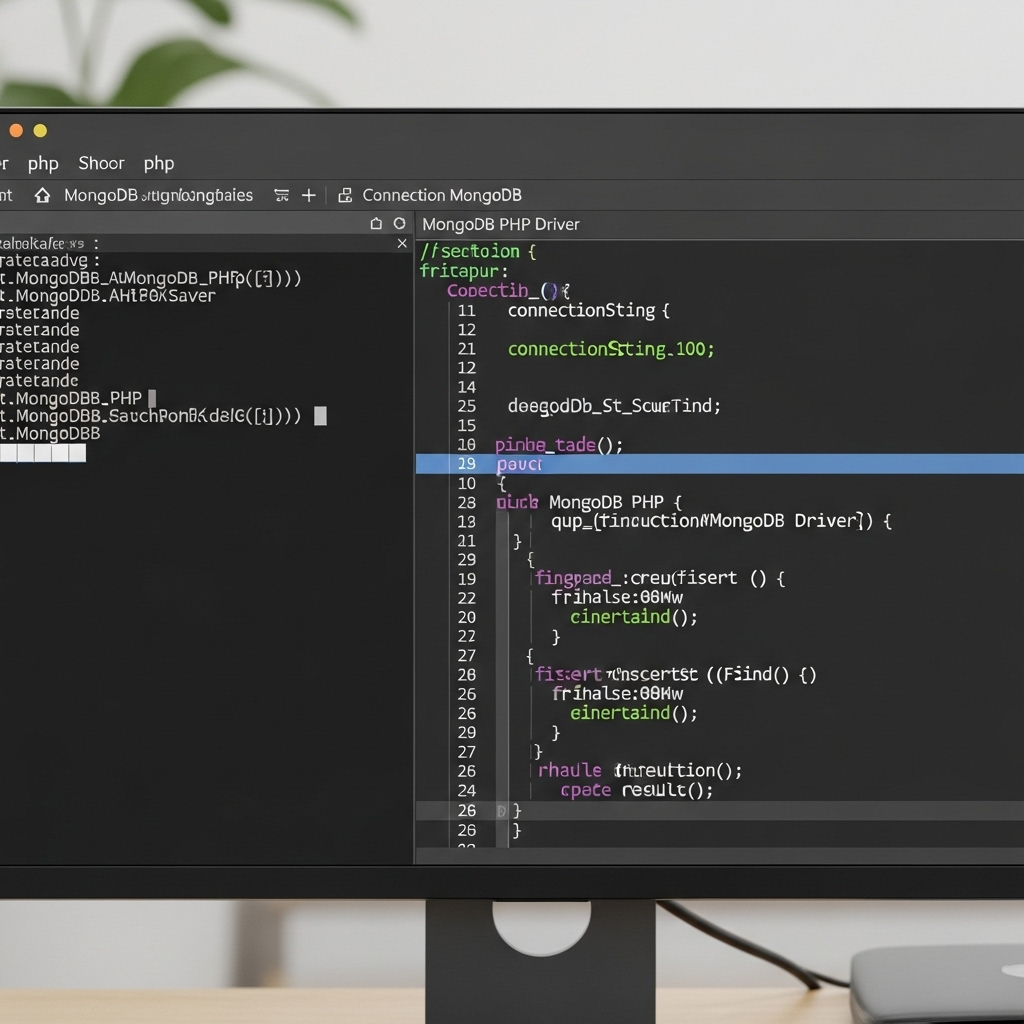
Task: Click the green "connectionSting_100;" code line
Action: click(x=611, y=349)
